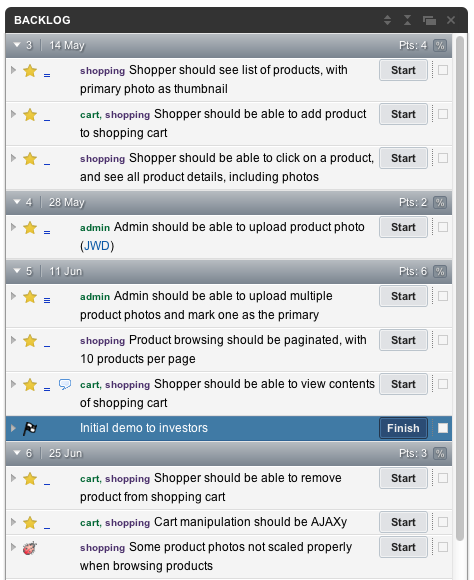Screen dimensions: 474x580
Task: Collapse iteration 3 dated 14 May
Action: click(17, 45)
